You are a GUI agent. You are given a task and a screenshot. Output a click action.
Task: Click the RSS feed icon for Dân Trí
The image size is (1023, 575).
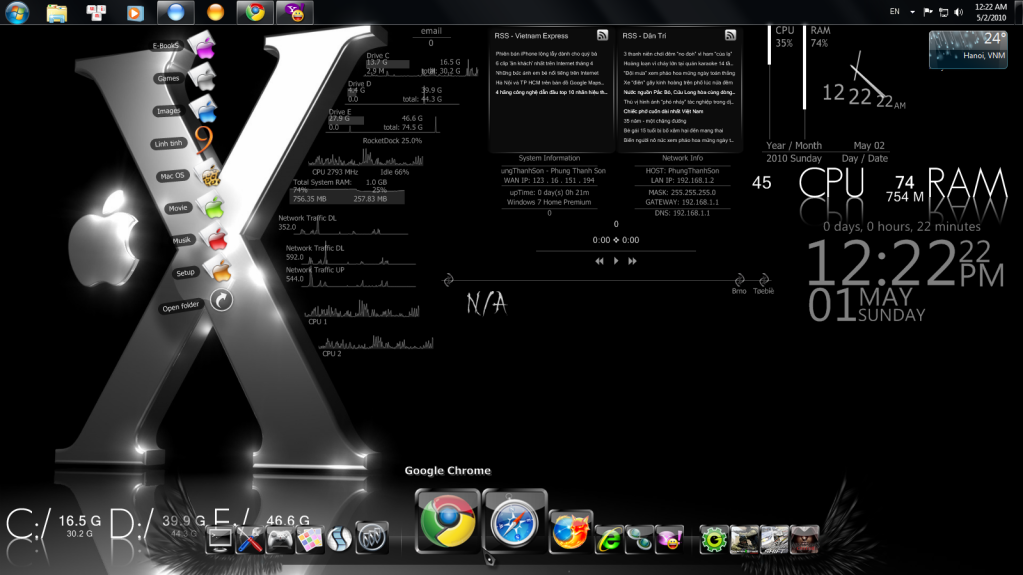(x=730, y=35)
